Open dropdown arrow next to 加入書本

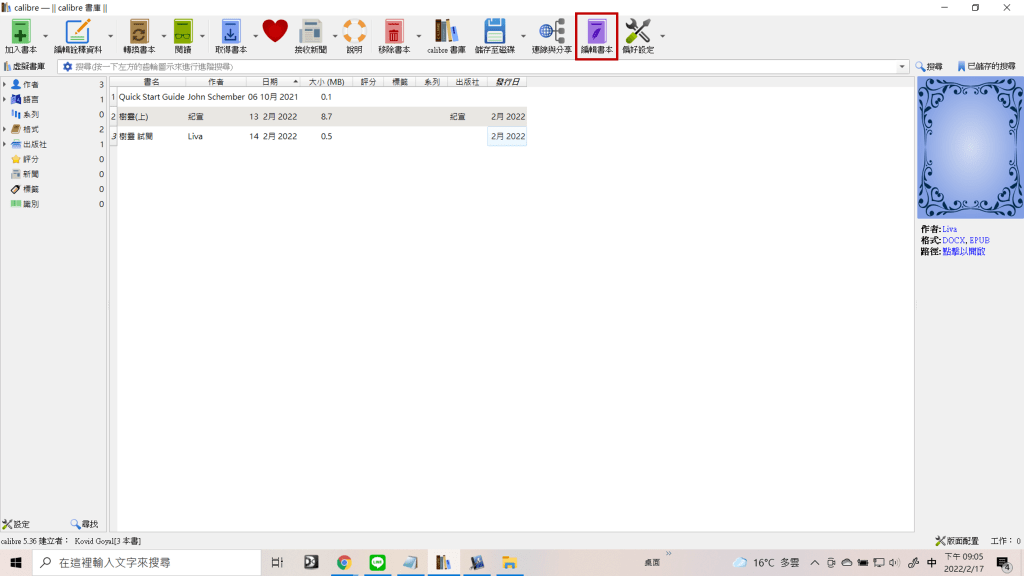point(45,37)
